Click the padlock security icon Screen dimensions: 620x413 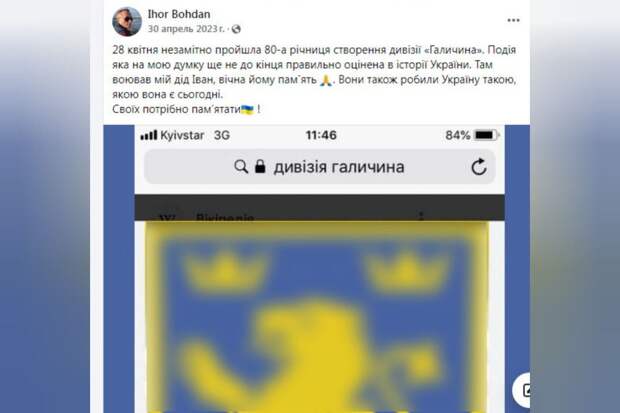click(260, 167)
